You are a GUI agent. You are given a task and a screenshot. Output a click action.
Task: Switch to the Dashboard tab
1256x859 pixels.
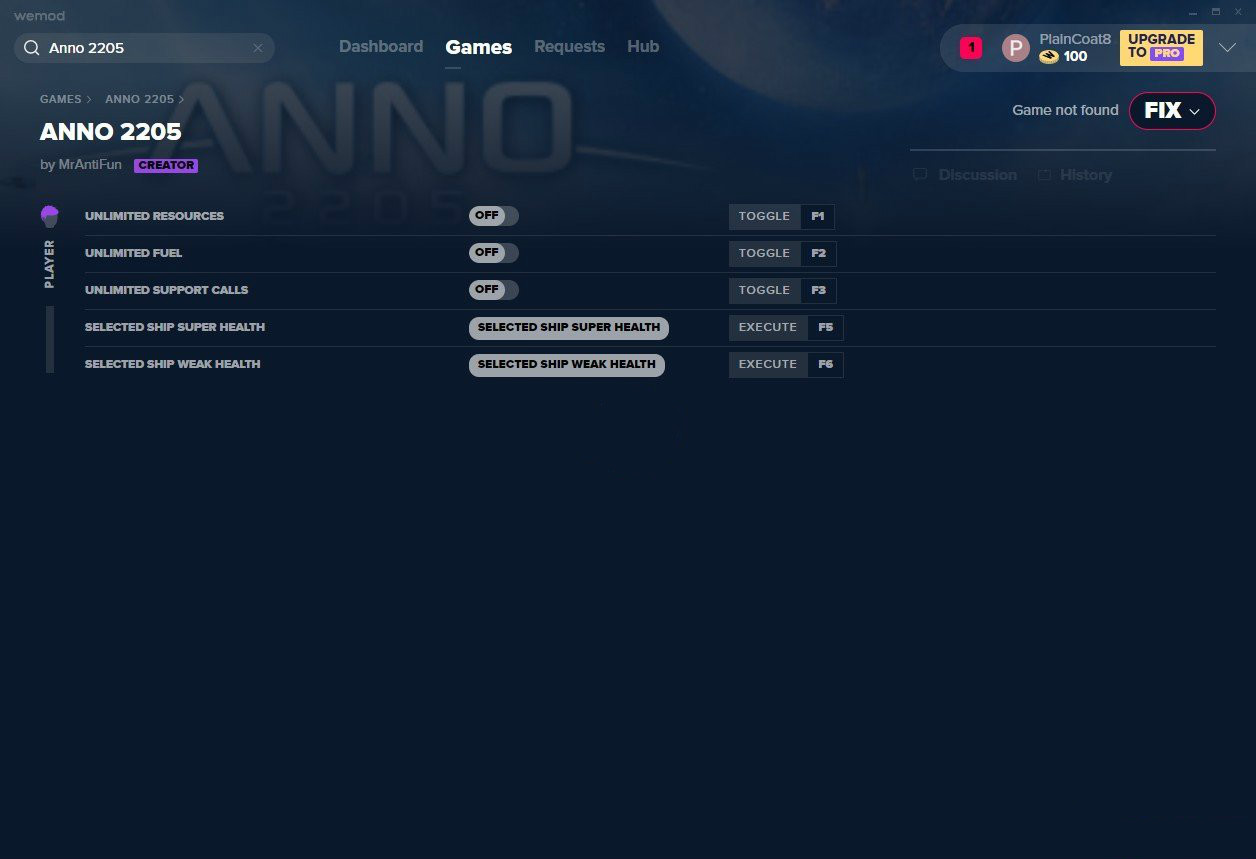pyautogui.click(x=381, y=47)
